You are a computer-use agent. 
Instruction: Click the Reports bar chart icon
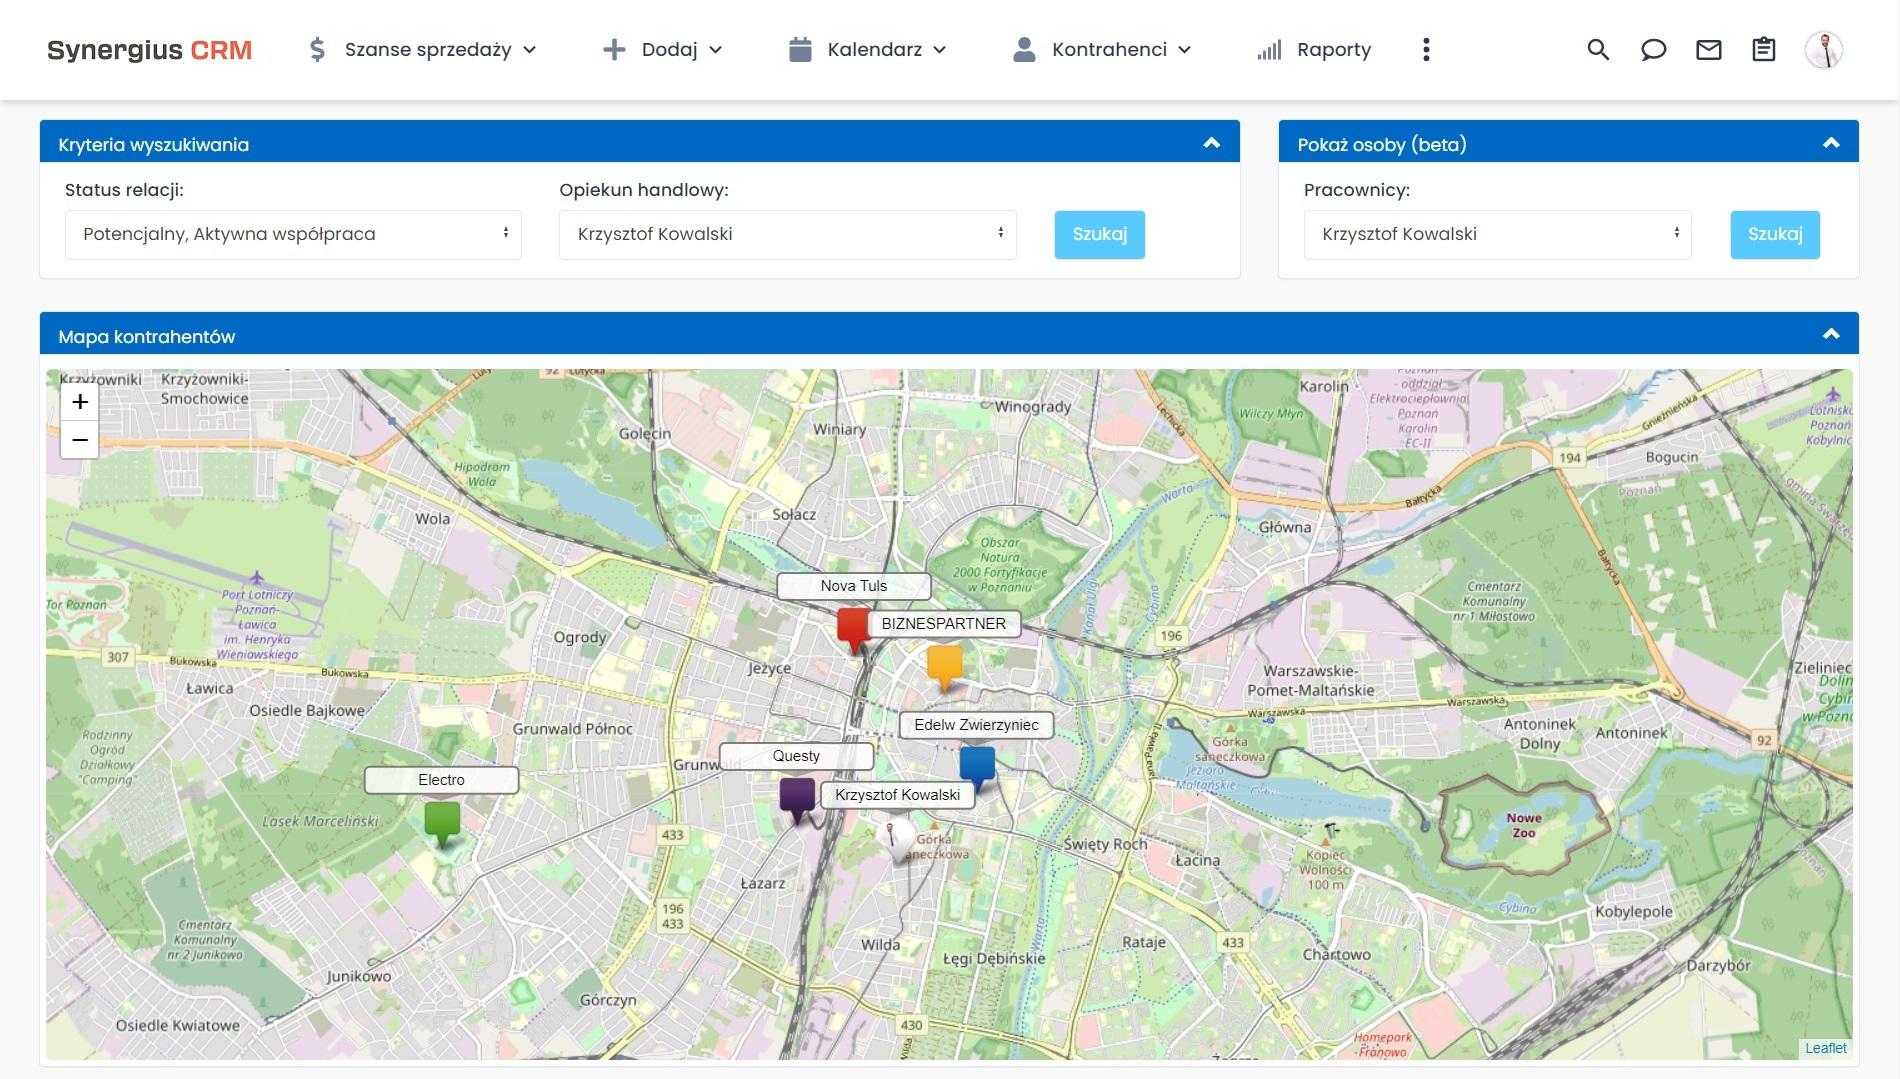[x=1268, y=49]
